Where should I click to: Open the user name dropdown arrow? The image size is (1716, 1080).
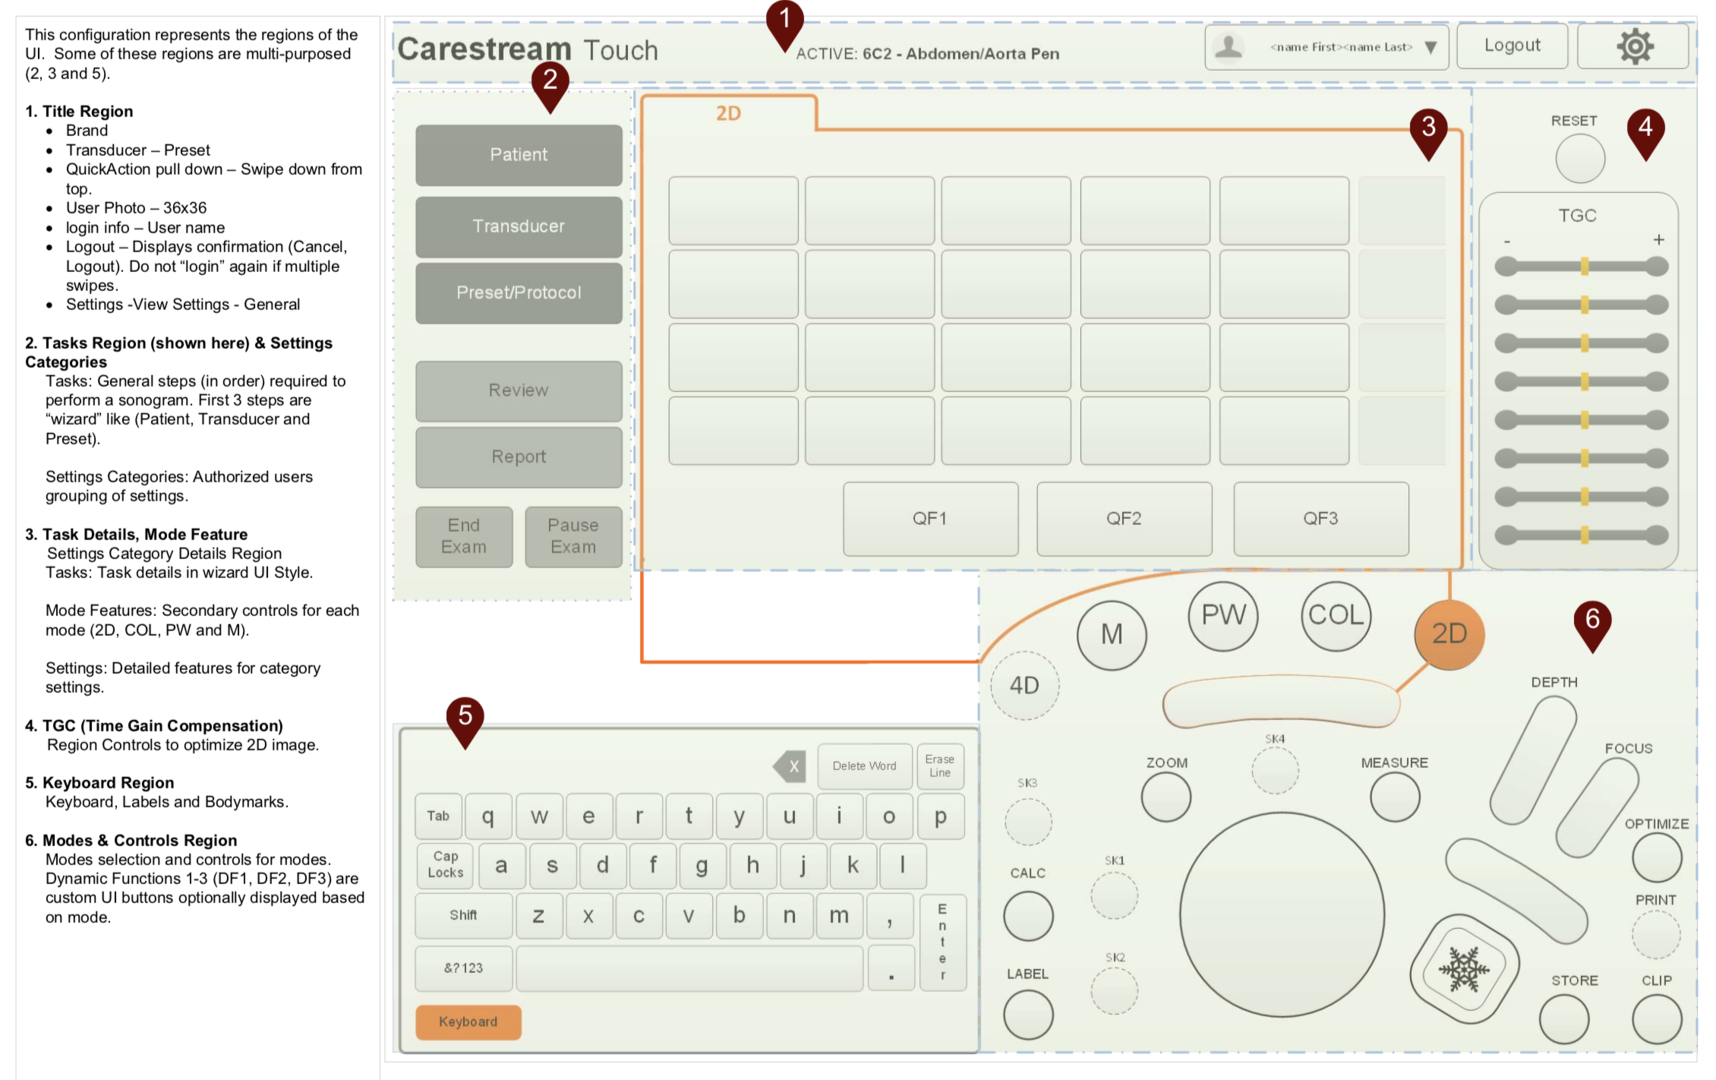(1431, 47)
